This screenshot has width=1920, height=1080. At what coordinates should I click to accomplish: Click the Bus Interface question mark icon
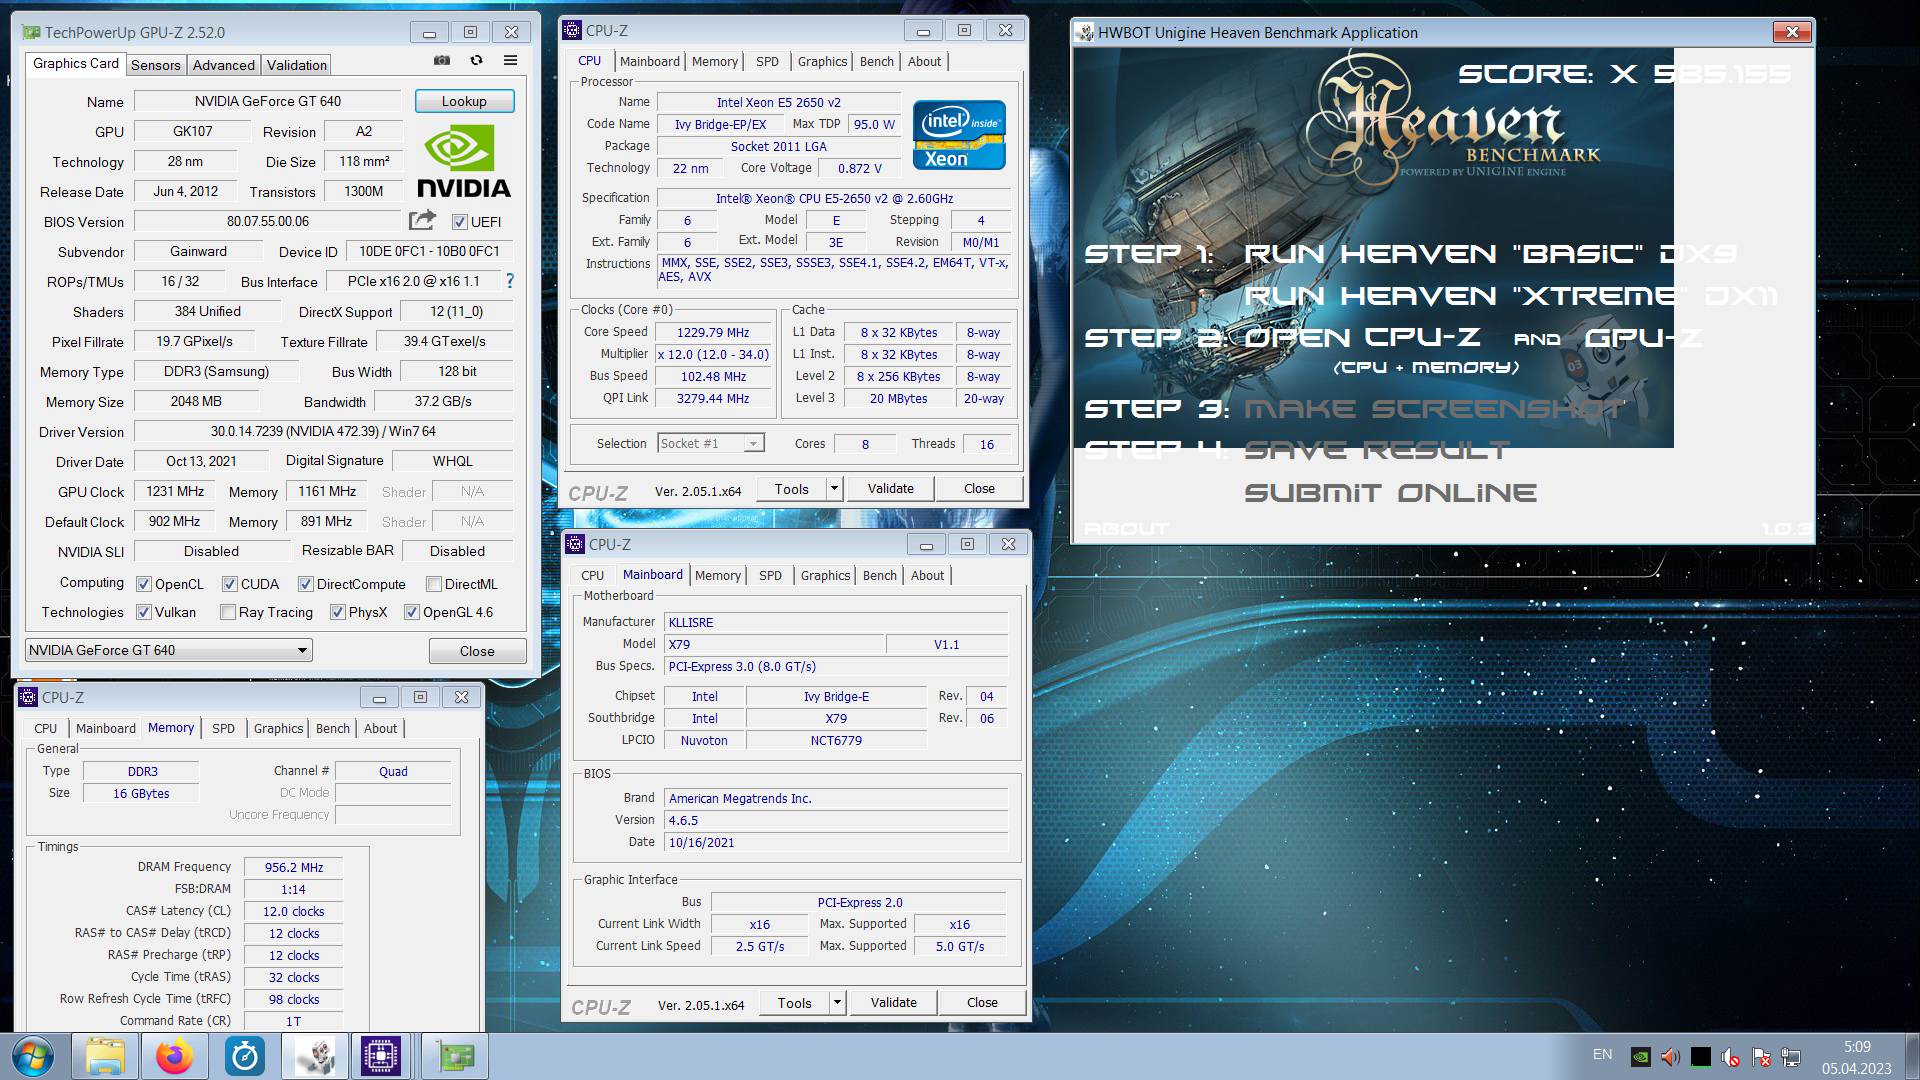coord(510,281)
